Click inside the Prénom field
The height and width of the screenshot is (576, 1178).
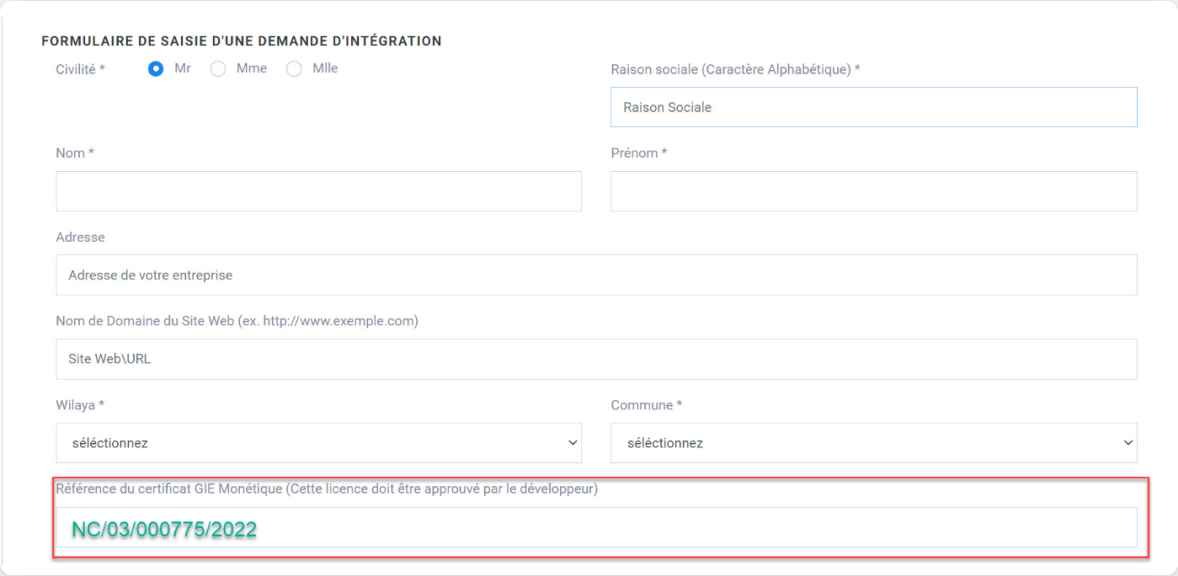pos(874,191)
